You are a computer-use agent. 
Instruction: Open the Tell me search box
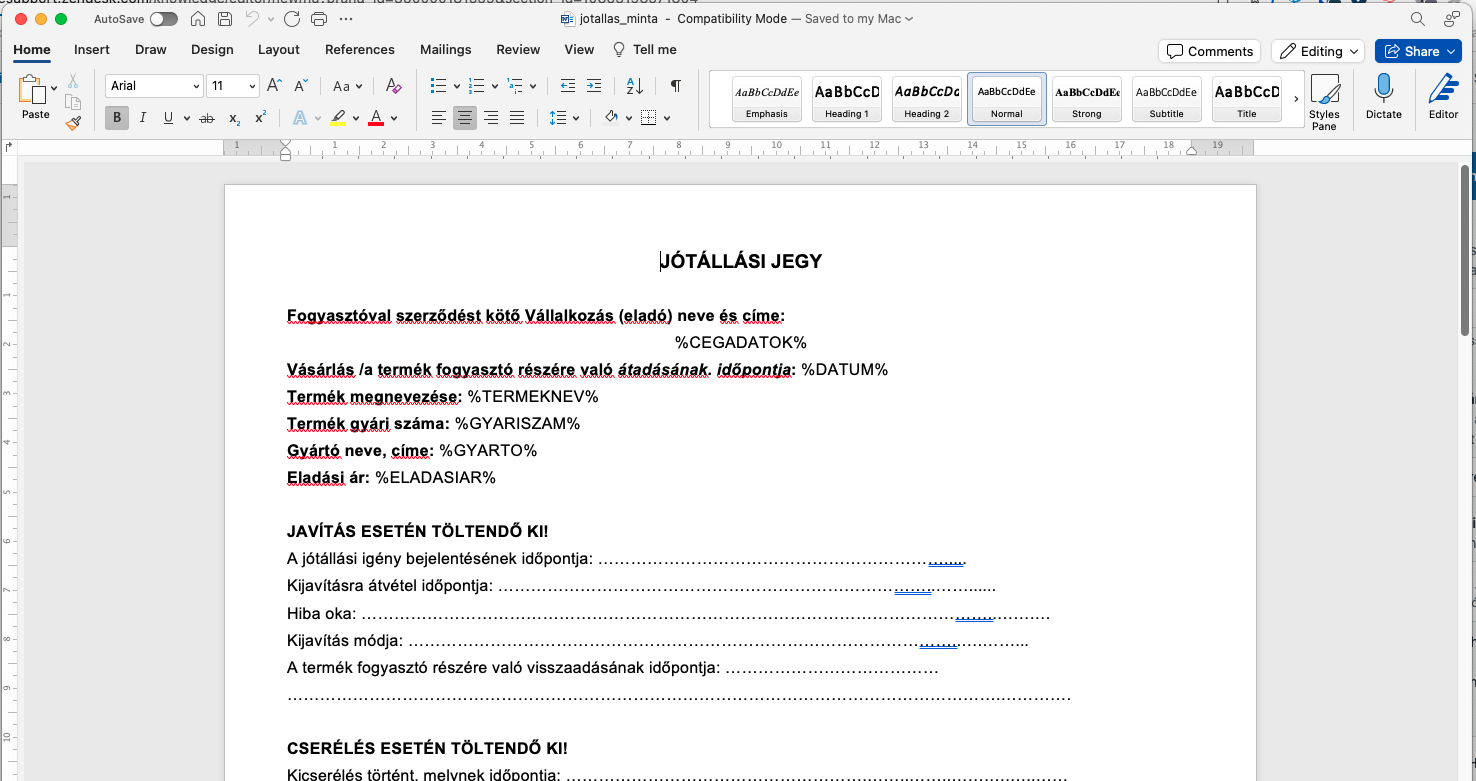645,49
